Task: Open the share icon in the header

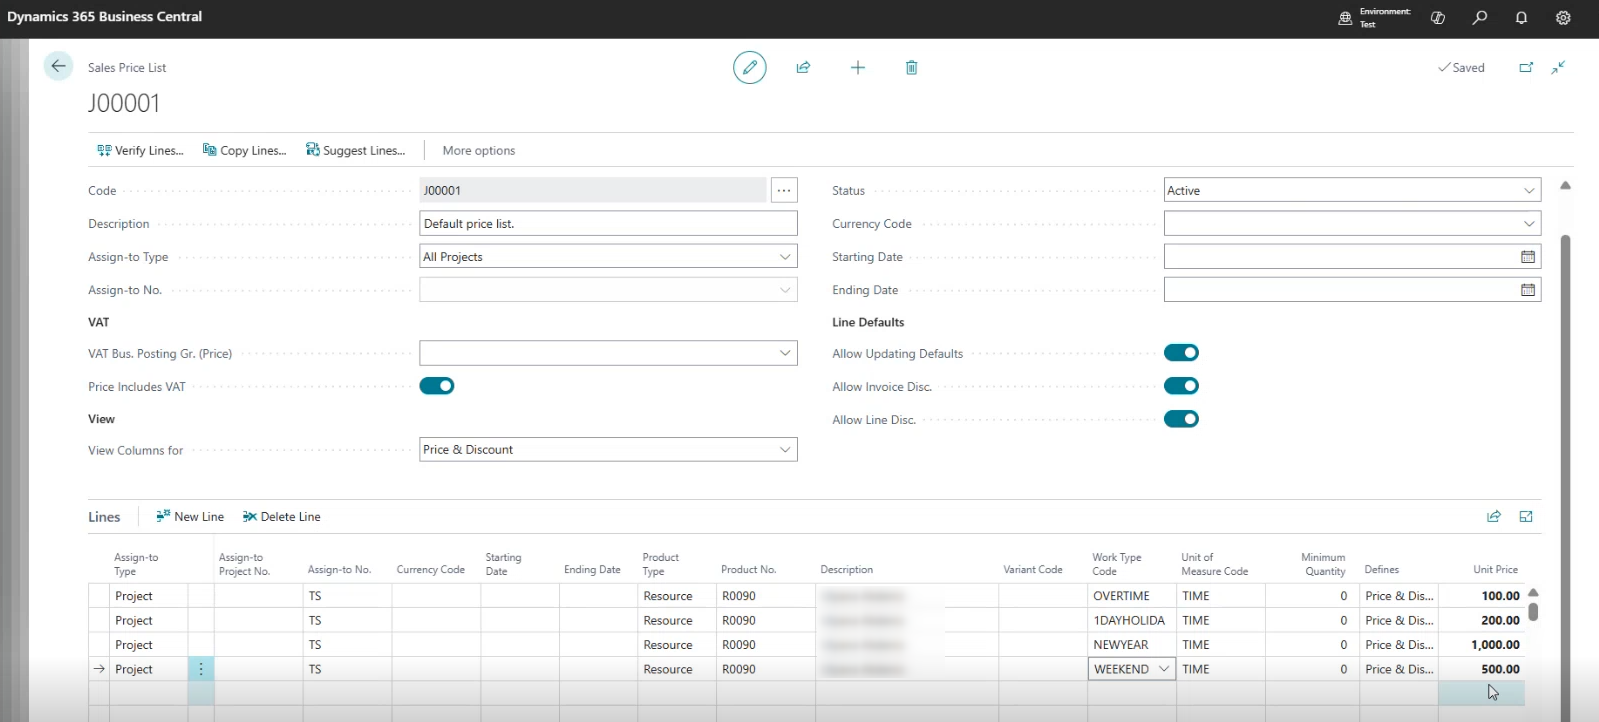Action: pyautogui.click(x=803, y=67)
